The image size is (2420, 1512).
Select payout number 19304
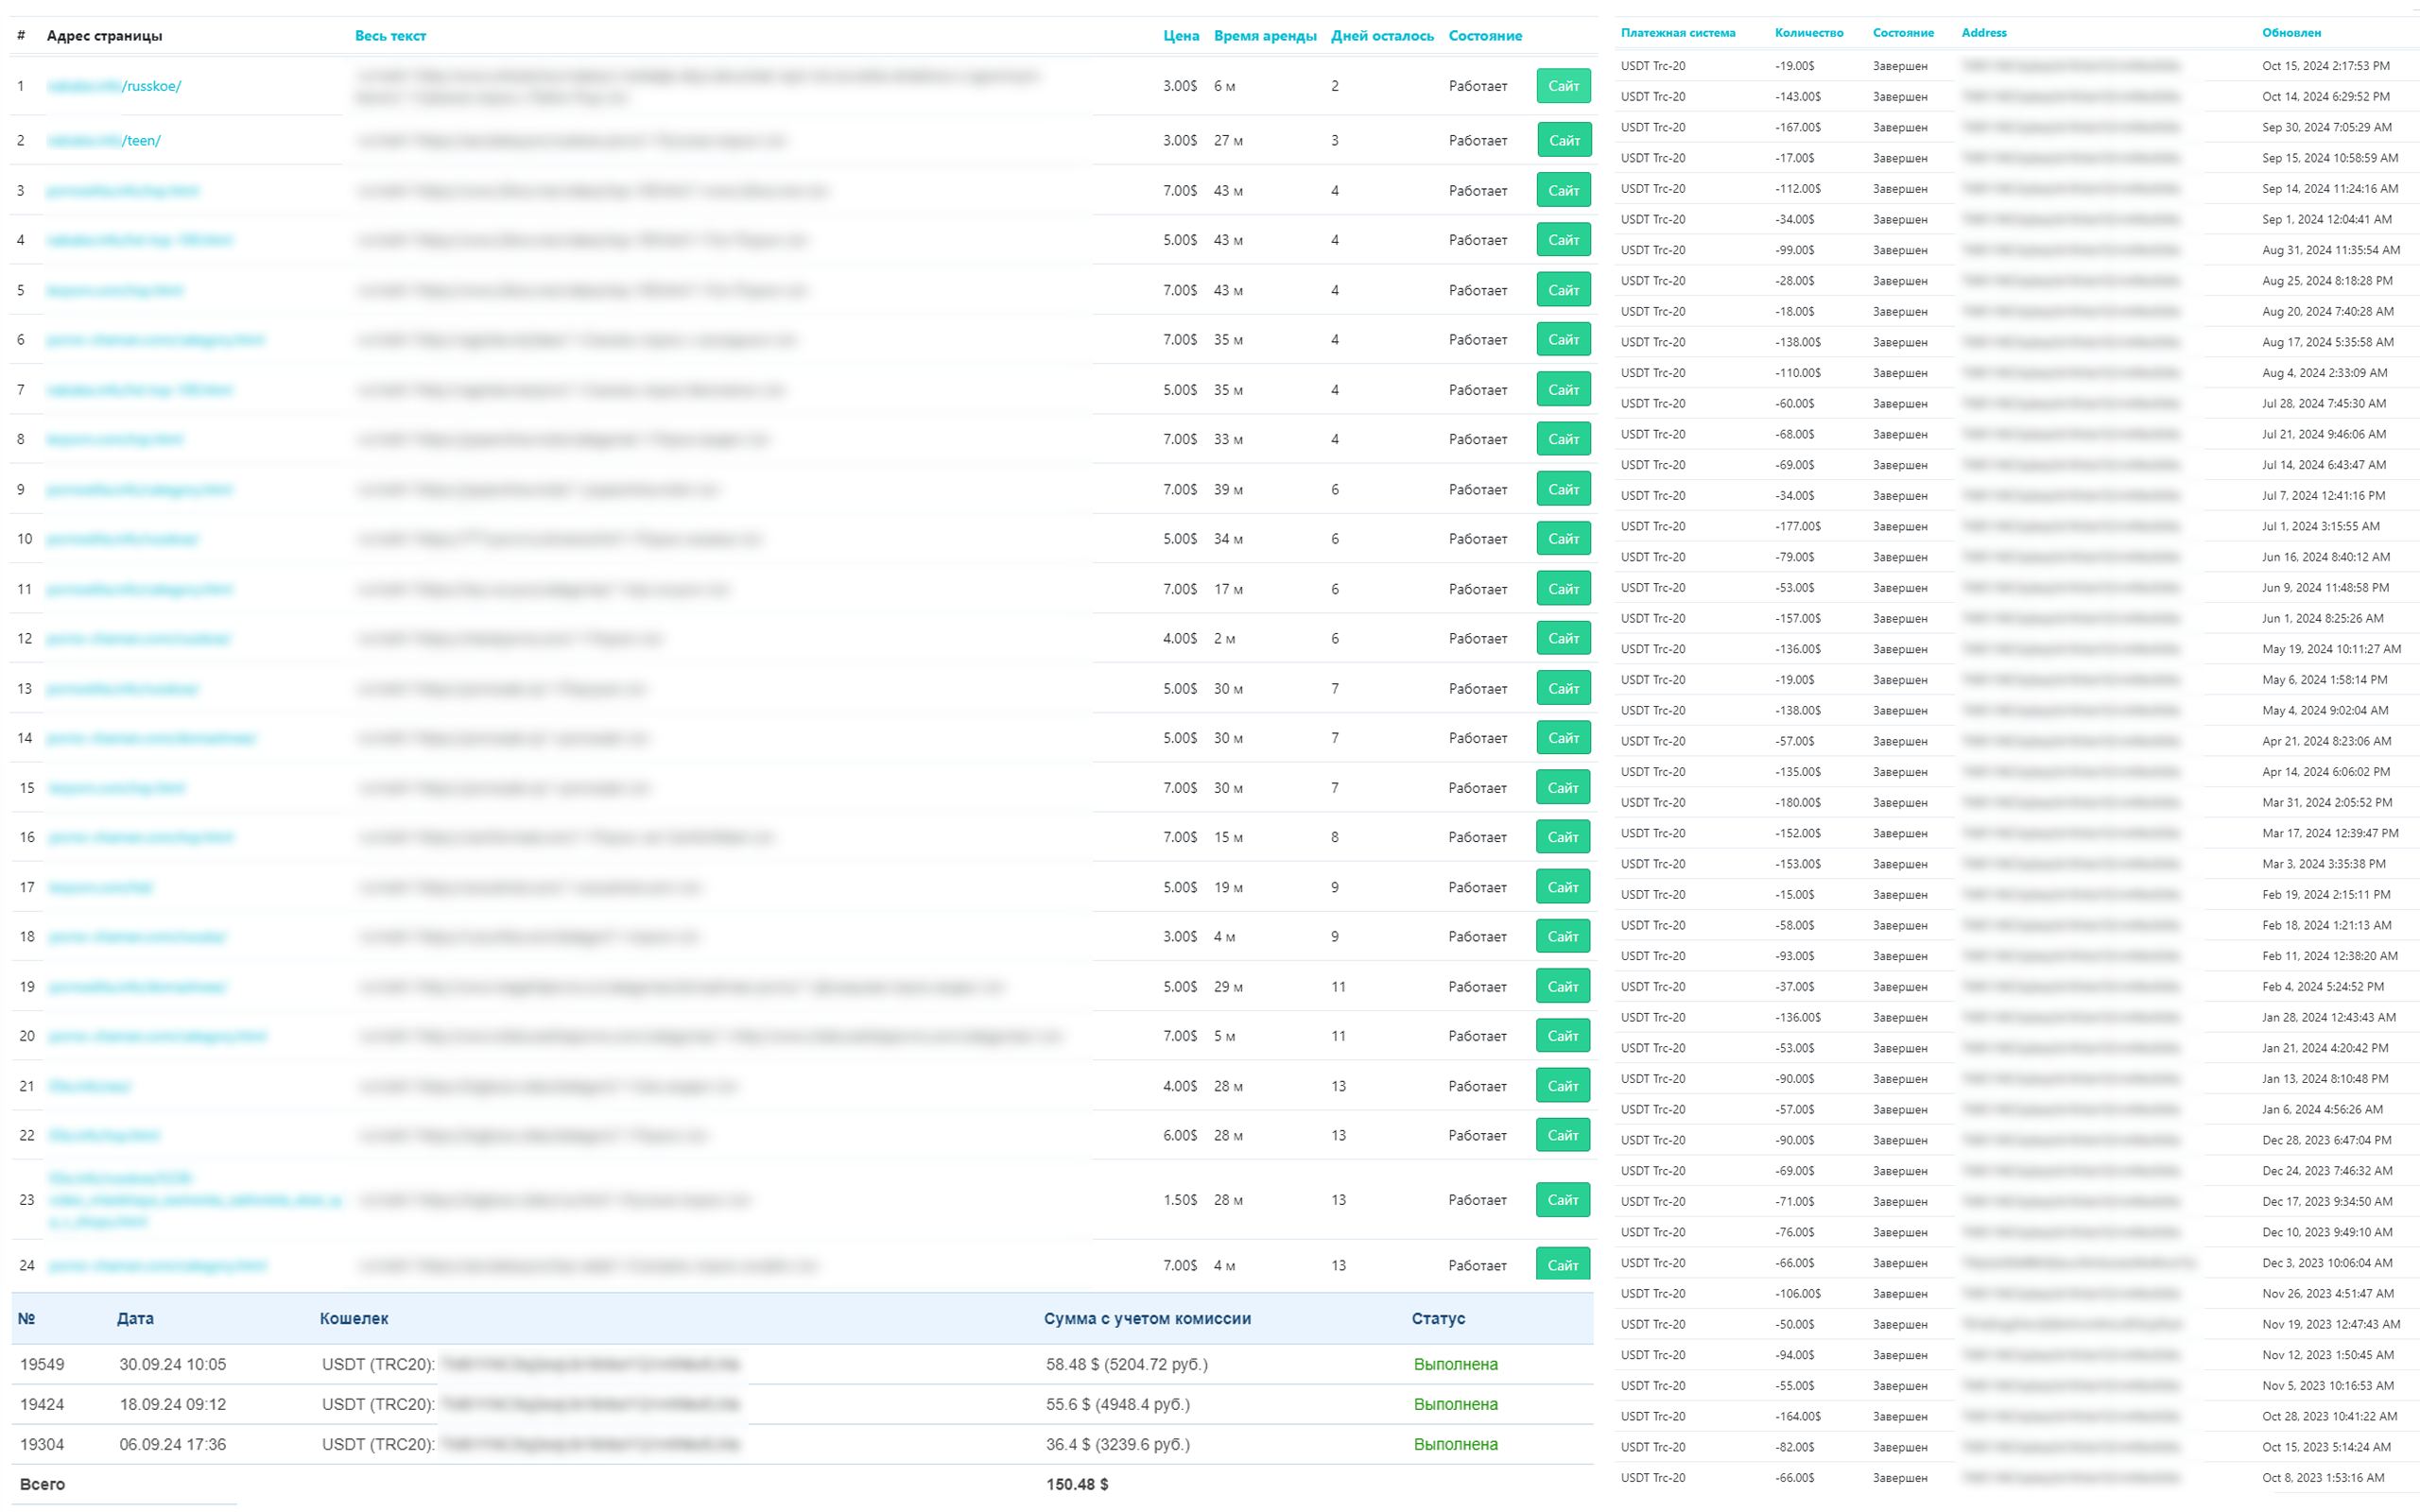tap(42, 1444)
